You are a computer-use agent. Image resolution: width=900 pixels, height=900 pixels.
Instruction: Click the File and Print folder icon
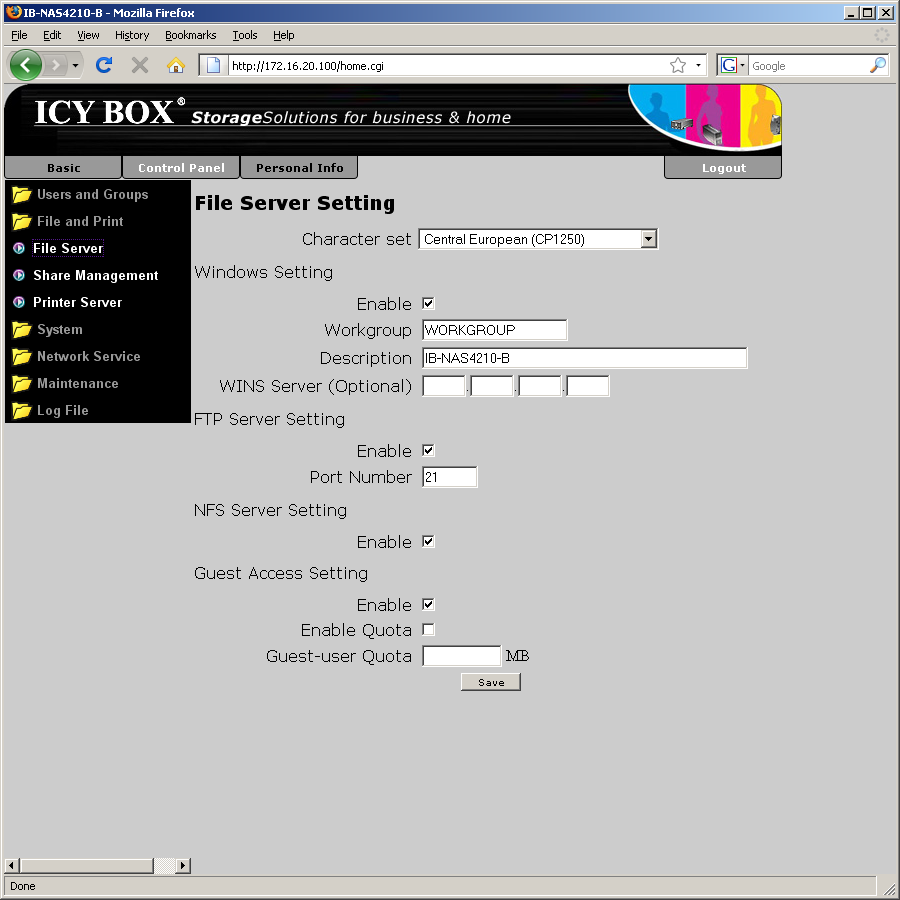pyautogui.click(x=21, y=222)
